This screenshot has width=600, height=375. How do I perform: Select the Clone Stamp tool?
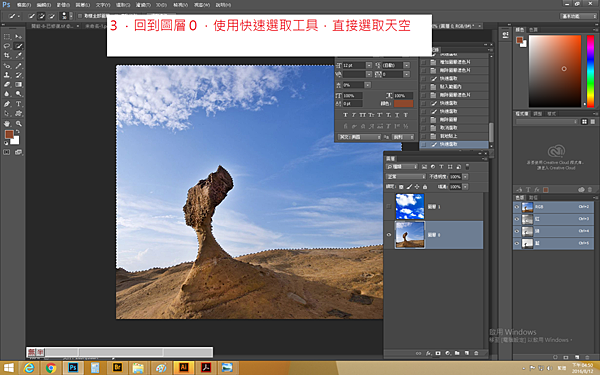click(x=7, y=75)
